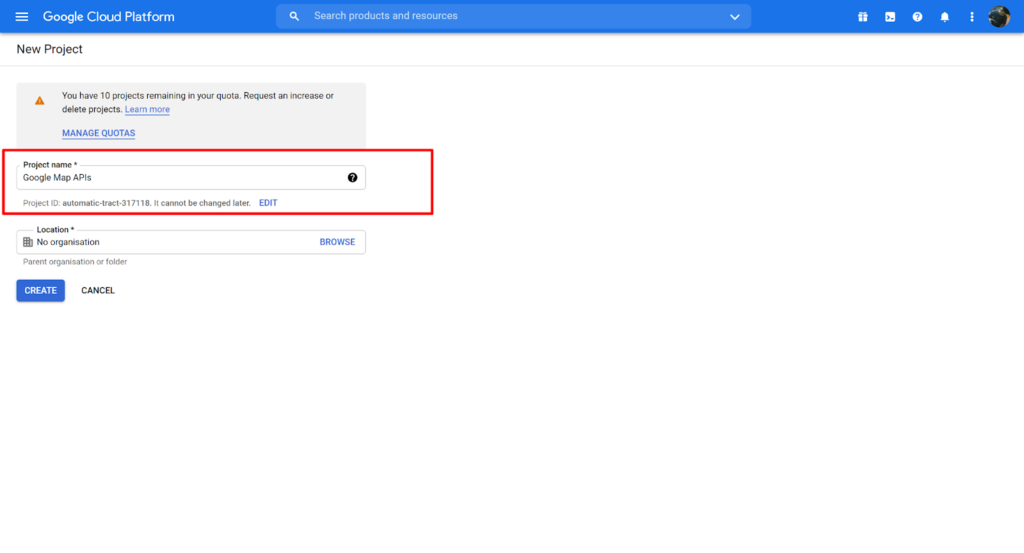Show notifications bell

944,17
